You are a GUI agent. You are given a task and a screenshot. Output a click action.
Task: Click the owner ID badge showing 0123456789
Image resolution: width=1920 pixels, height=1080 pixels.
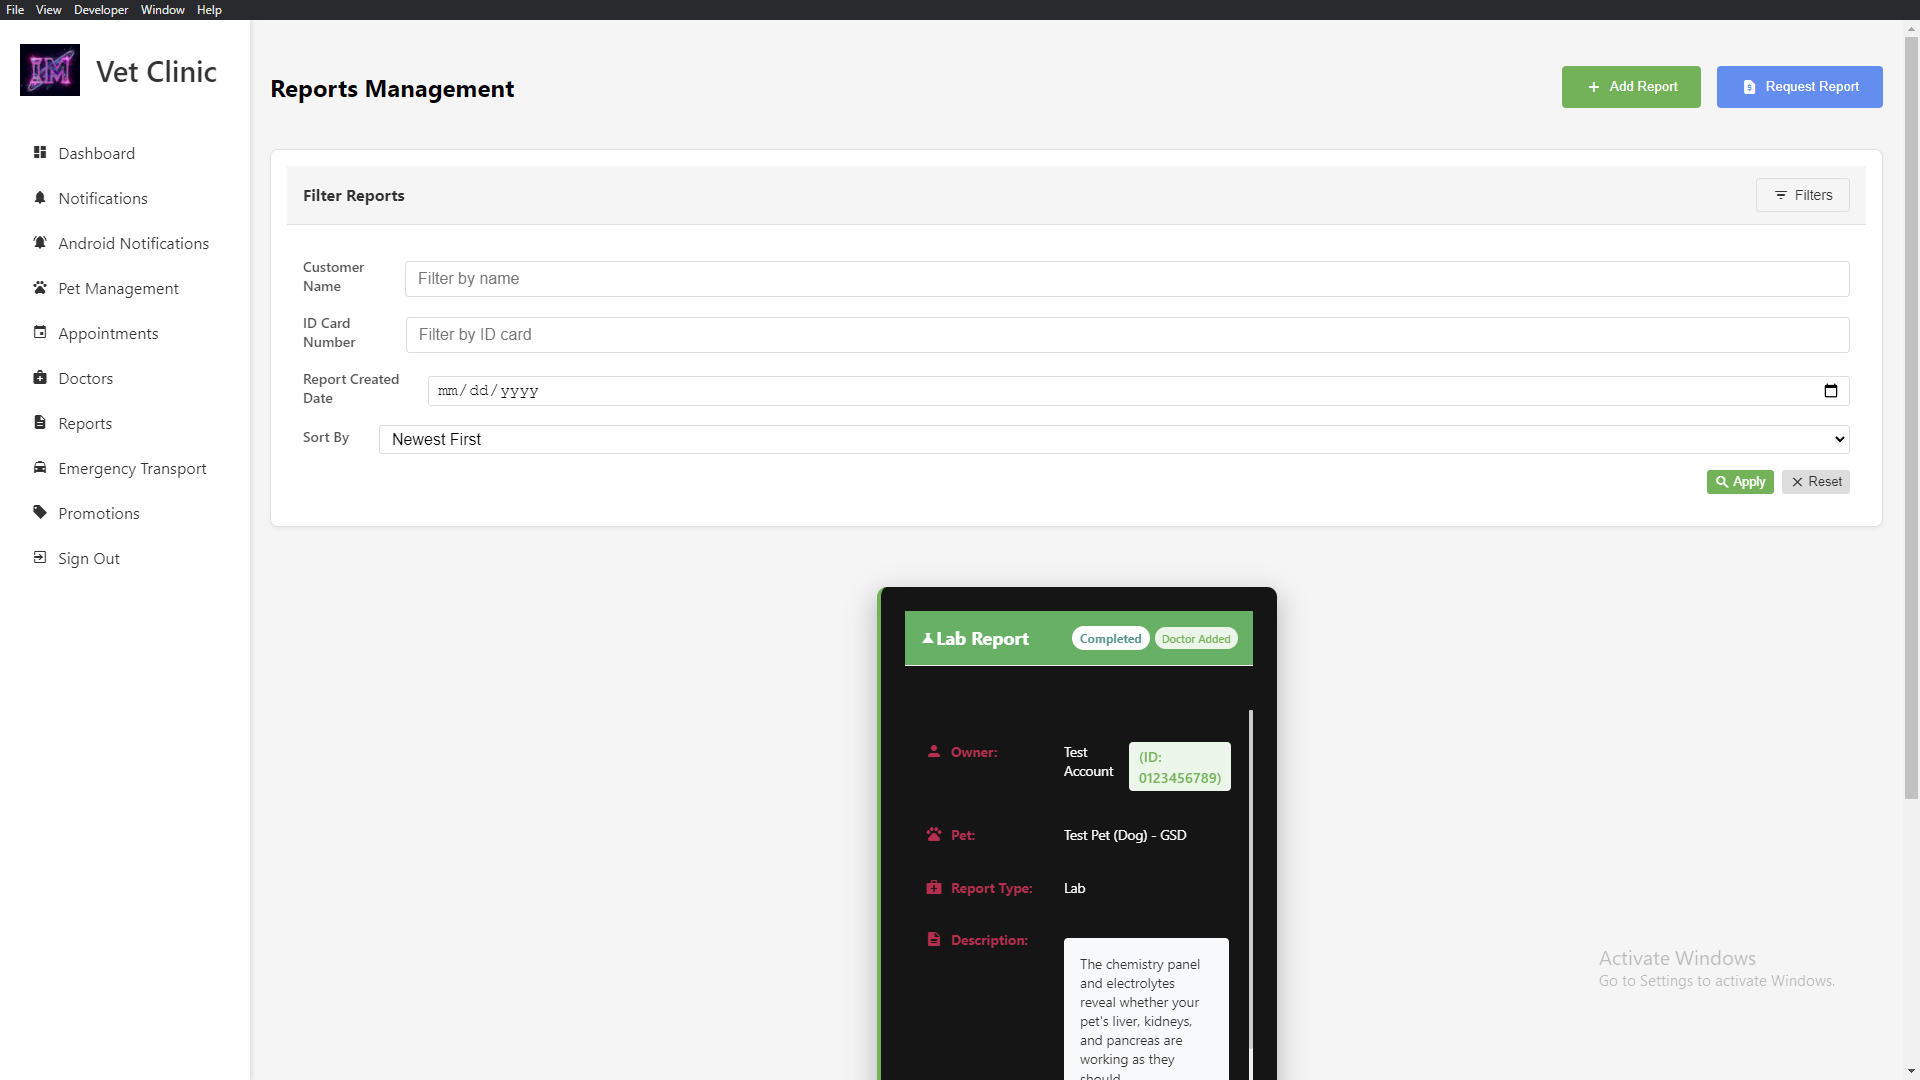point(1179,766)
